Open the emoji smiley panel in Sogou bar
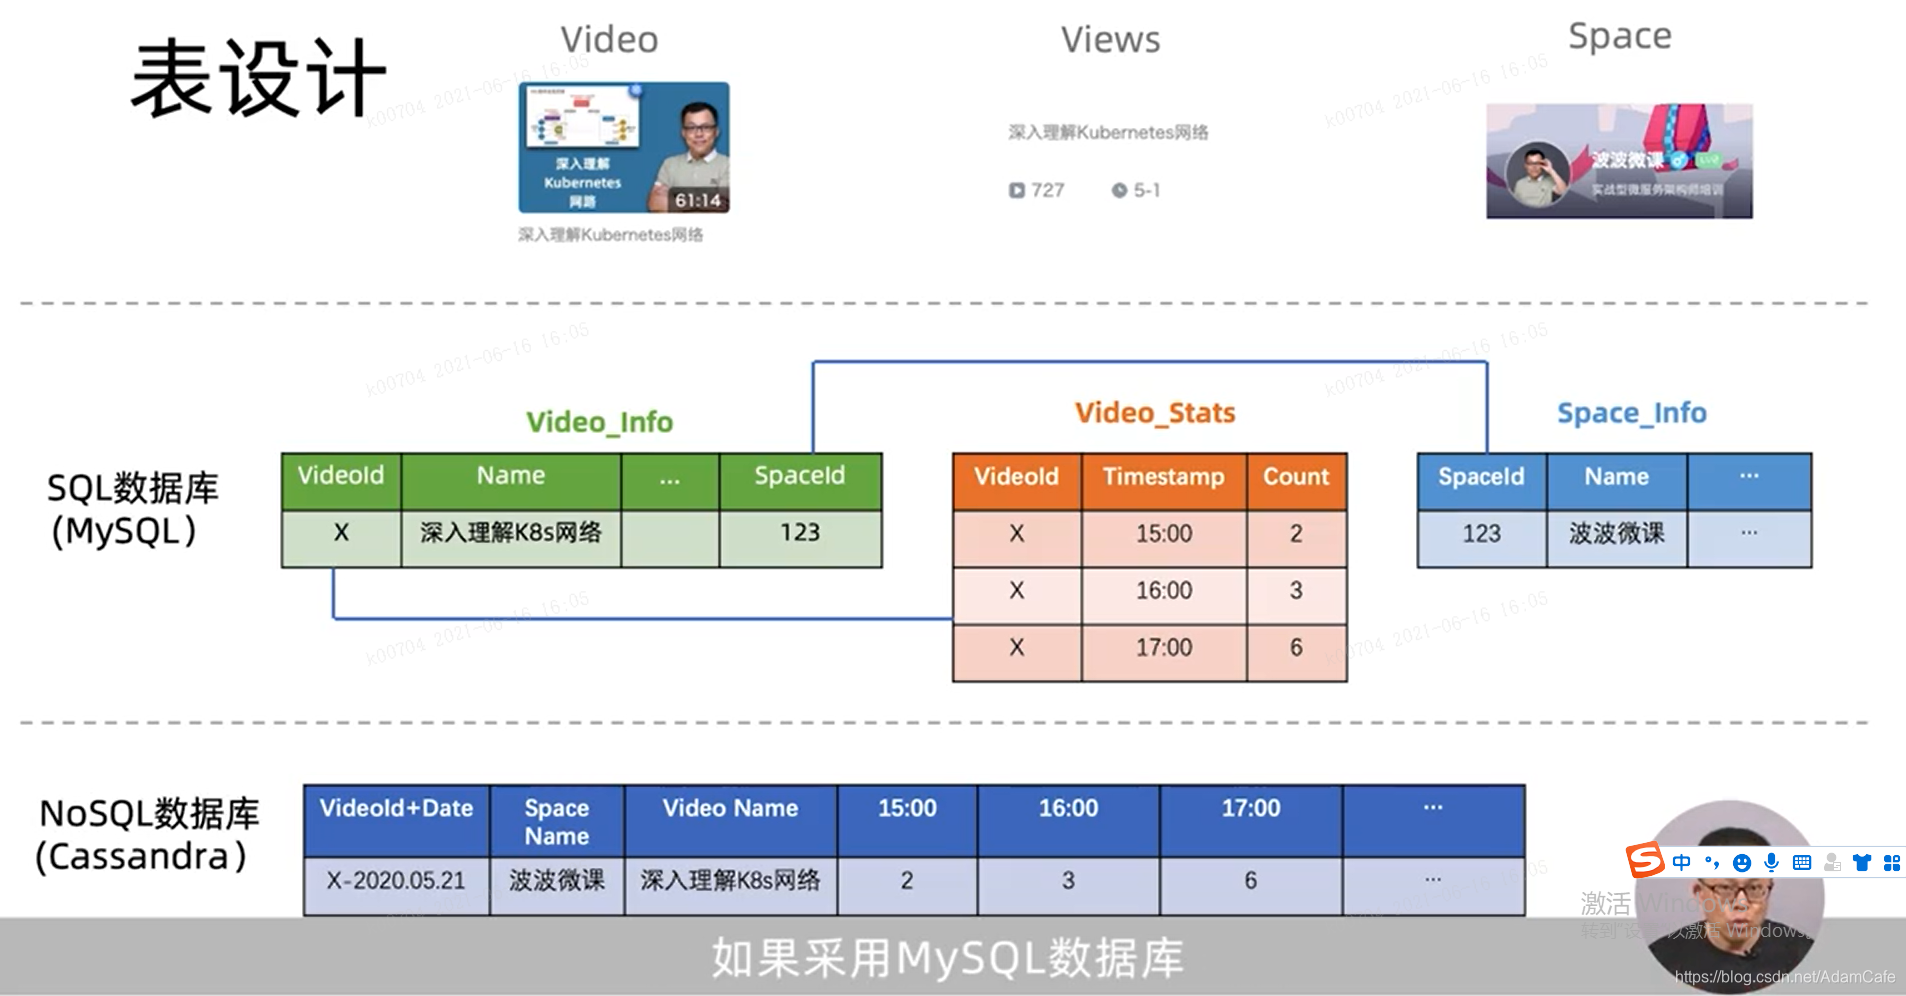 pyautogui.click(x=1742, y=863)
